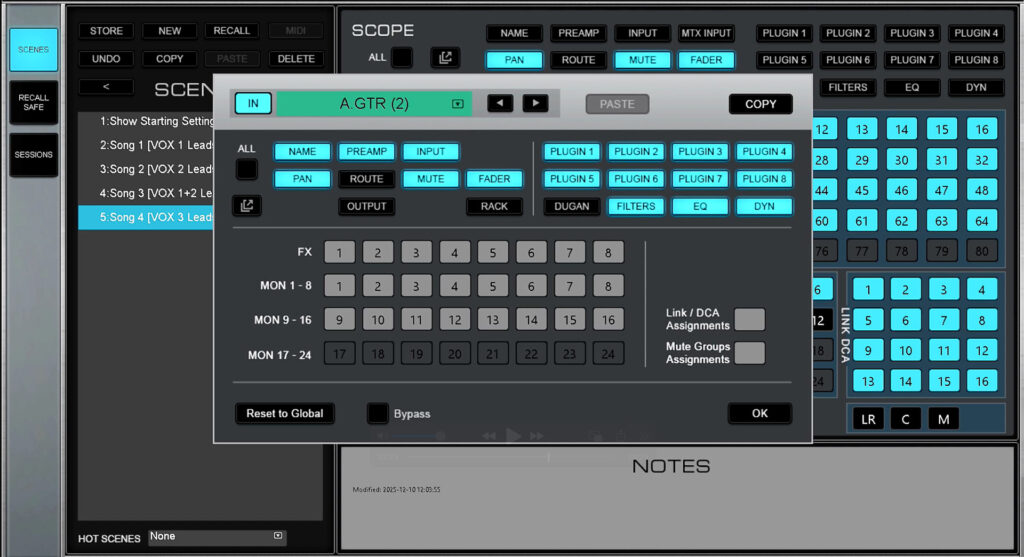Select scene 2:Song 1 [VOX 1 Lead]
Screen dimensions: 1024x557
pyautogui.click(x=146, y=145)
